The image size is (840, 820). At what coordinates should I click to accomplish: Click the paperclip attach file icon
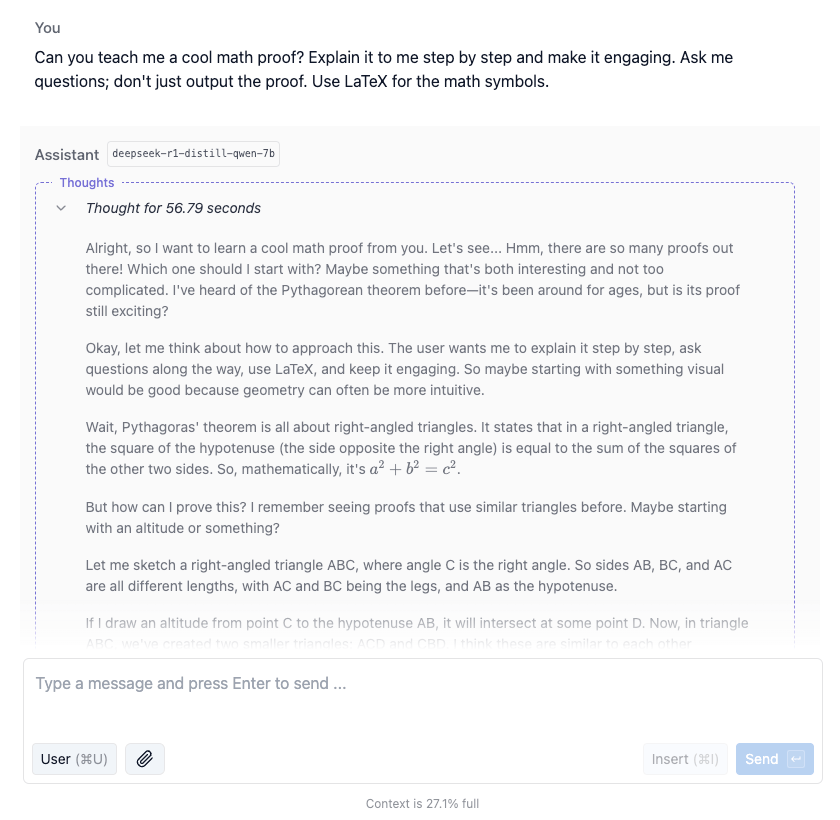tap(145, 759)
